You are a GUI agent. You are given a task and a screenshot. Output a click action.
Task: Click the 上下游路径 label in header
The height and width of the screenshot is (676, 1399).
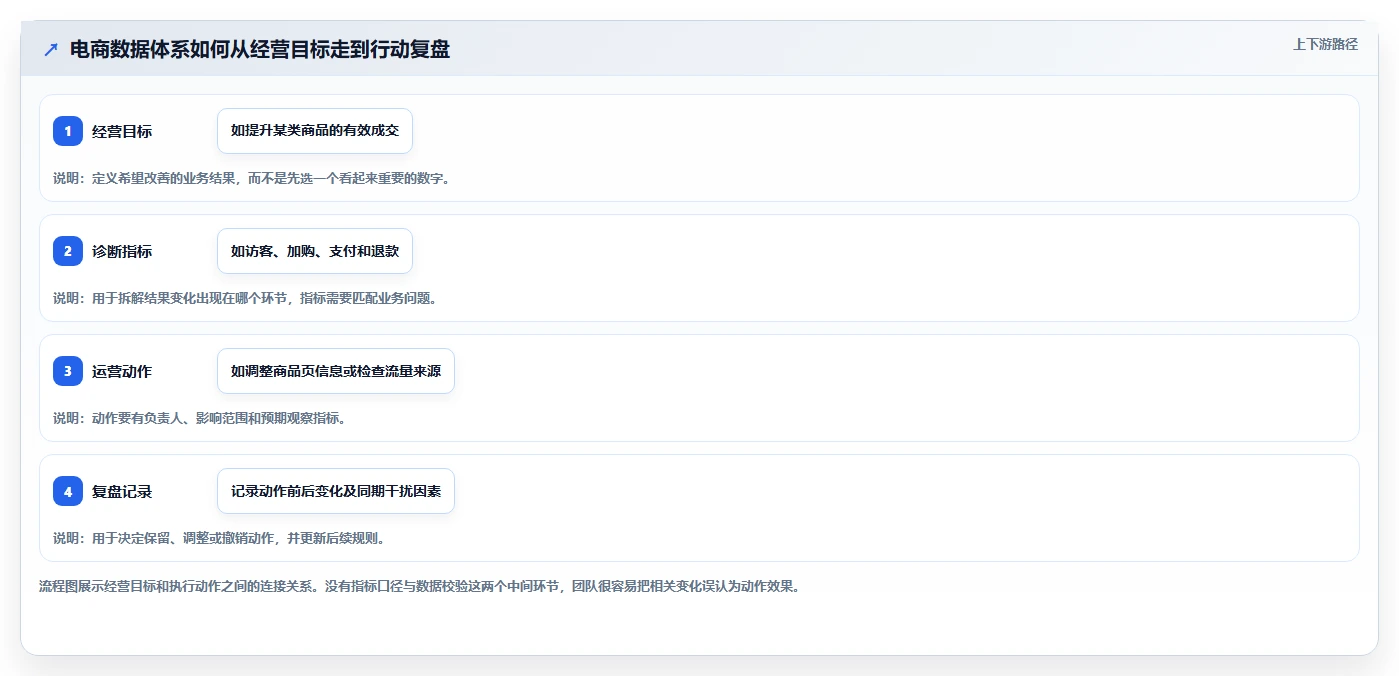tap(1325, 44)
